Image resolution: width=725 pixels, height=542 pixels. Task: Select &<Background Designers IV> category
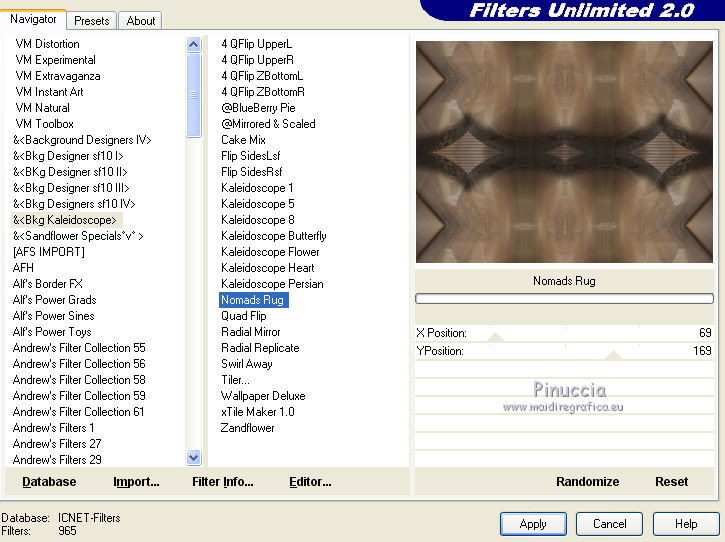click(x=82, y=140)
